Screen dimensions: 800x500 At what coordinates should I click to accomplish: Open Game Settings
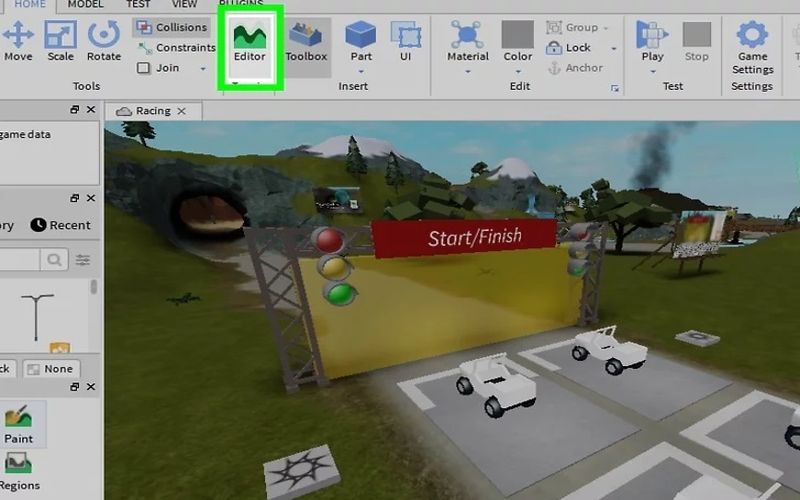point(753,48)
